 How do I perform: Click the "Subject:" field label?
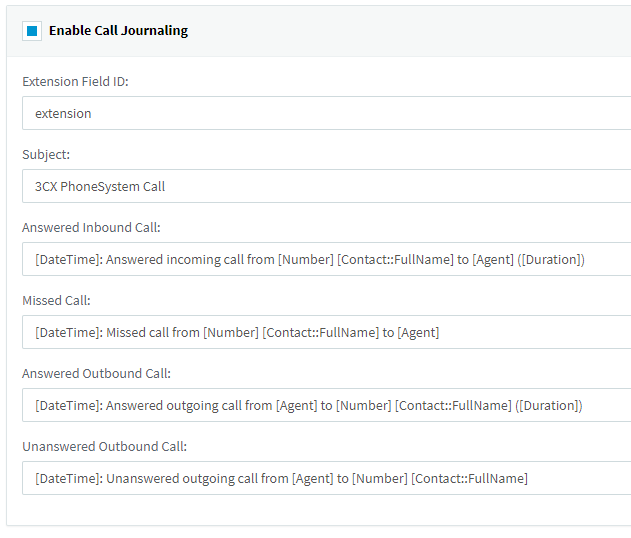point(46,155)
